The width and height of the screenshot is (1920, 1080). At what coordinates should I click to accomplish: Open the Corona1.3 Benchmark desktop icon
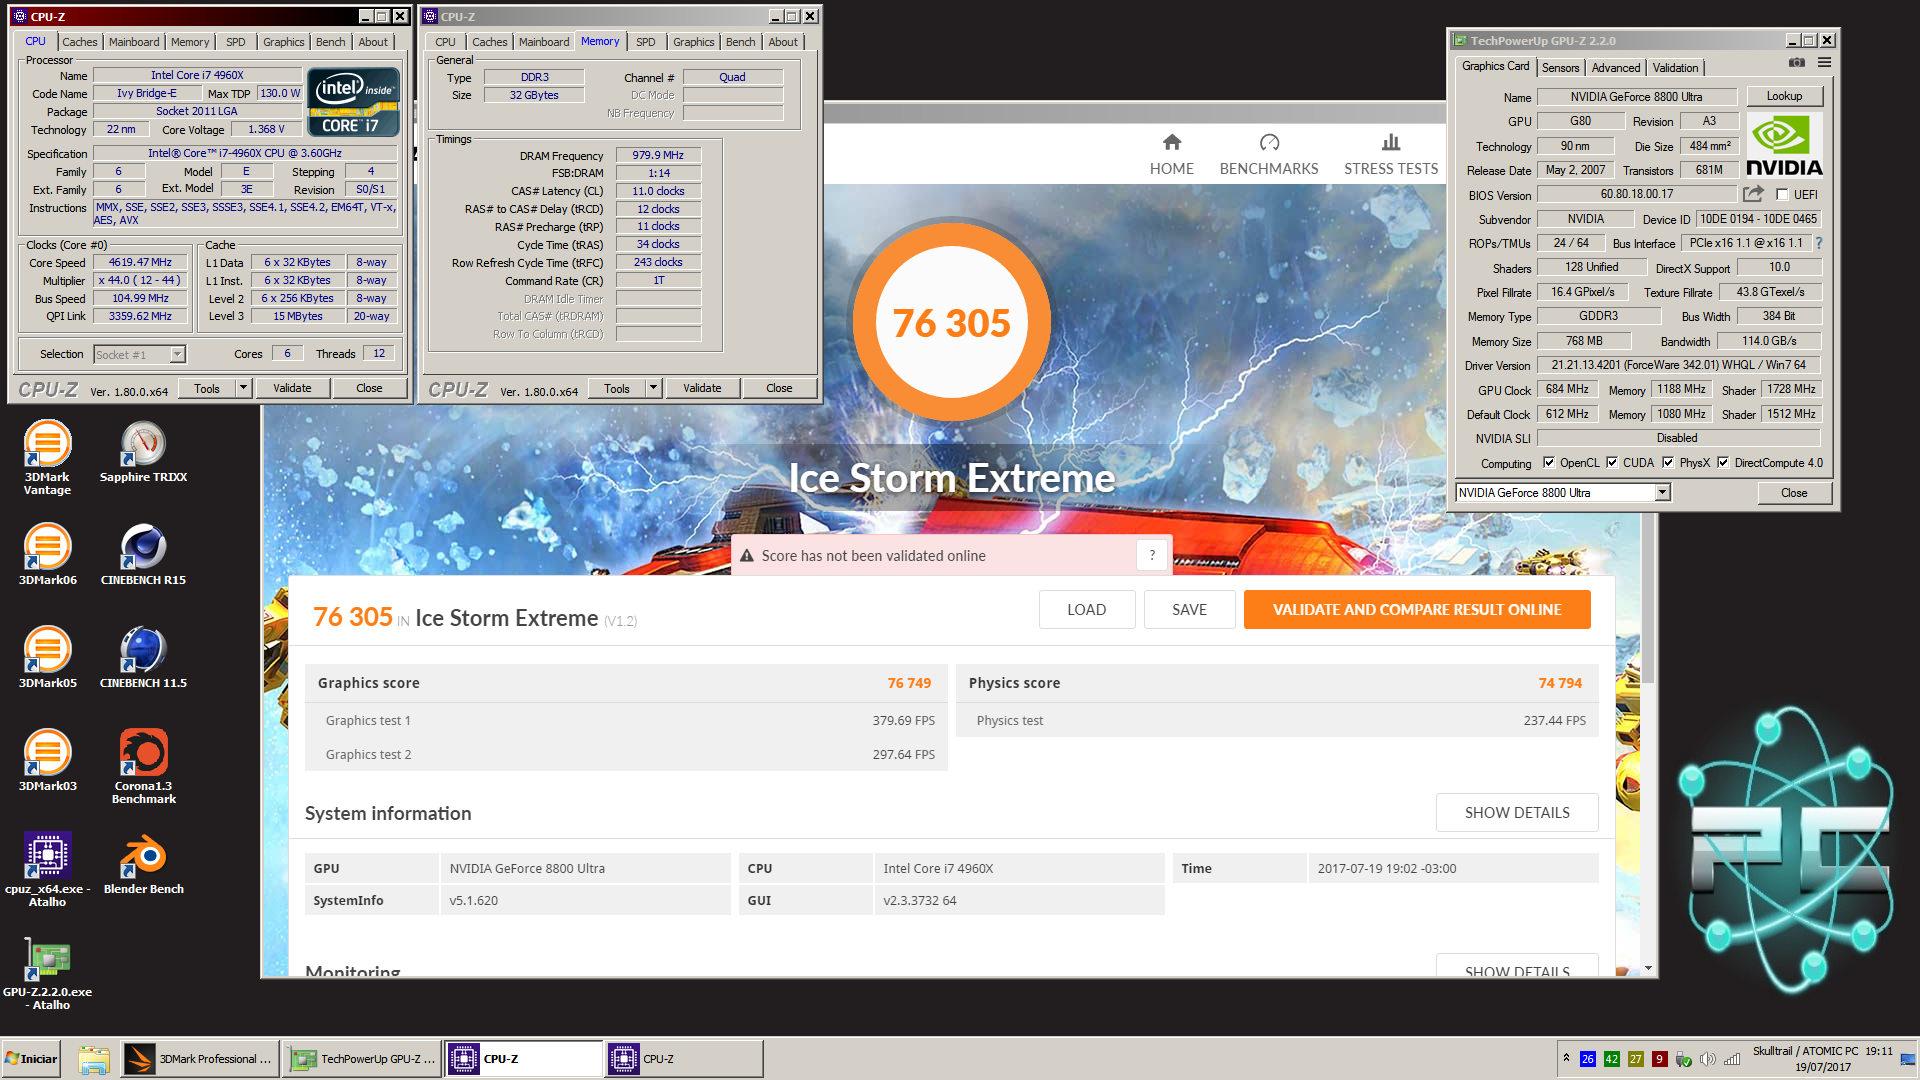point(143,767)
